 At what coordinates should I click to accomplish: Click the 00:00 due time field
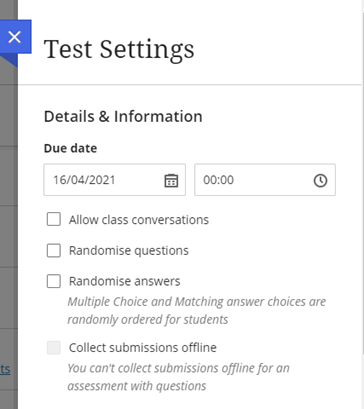coord(265,180)
